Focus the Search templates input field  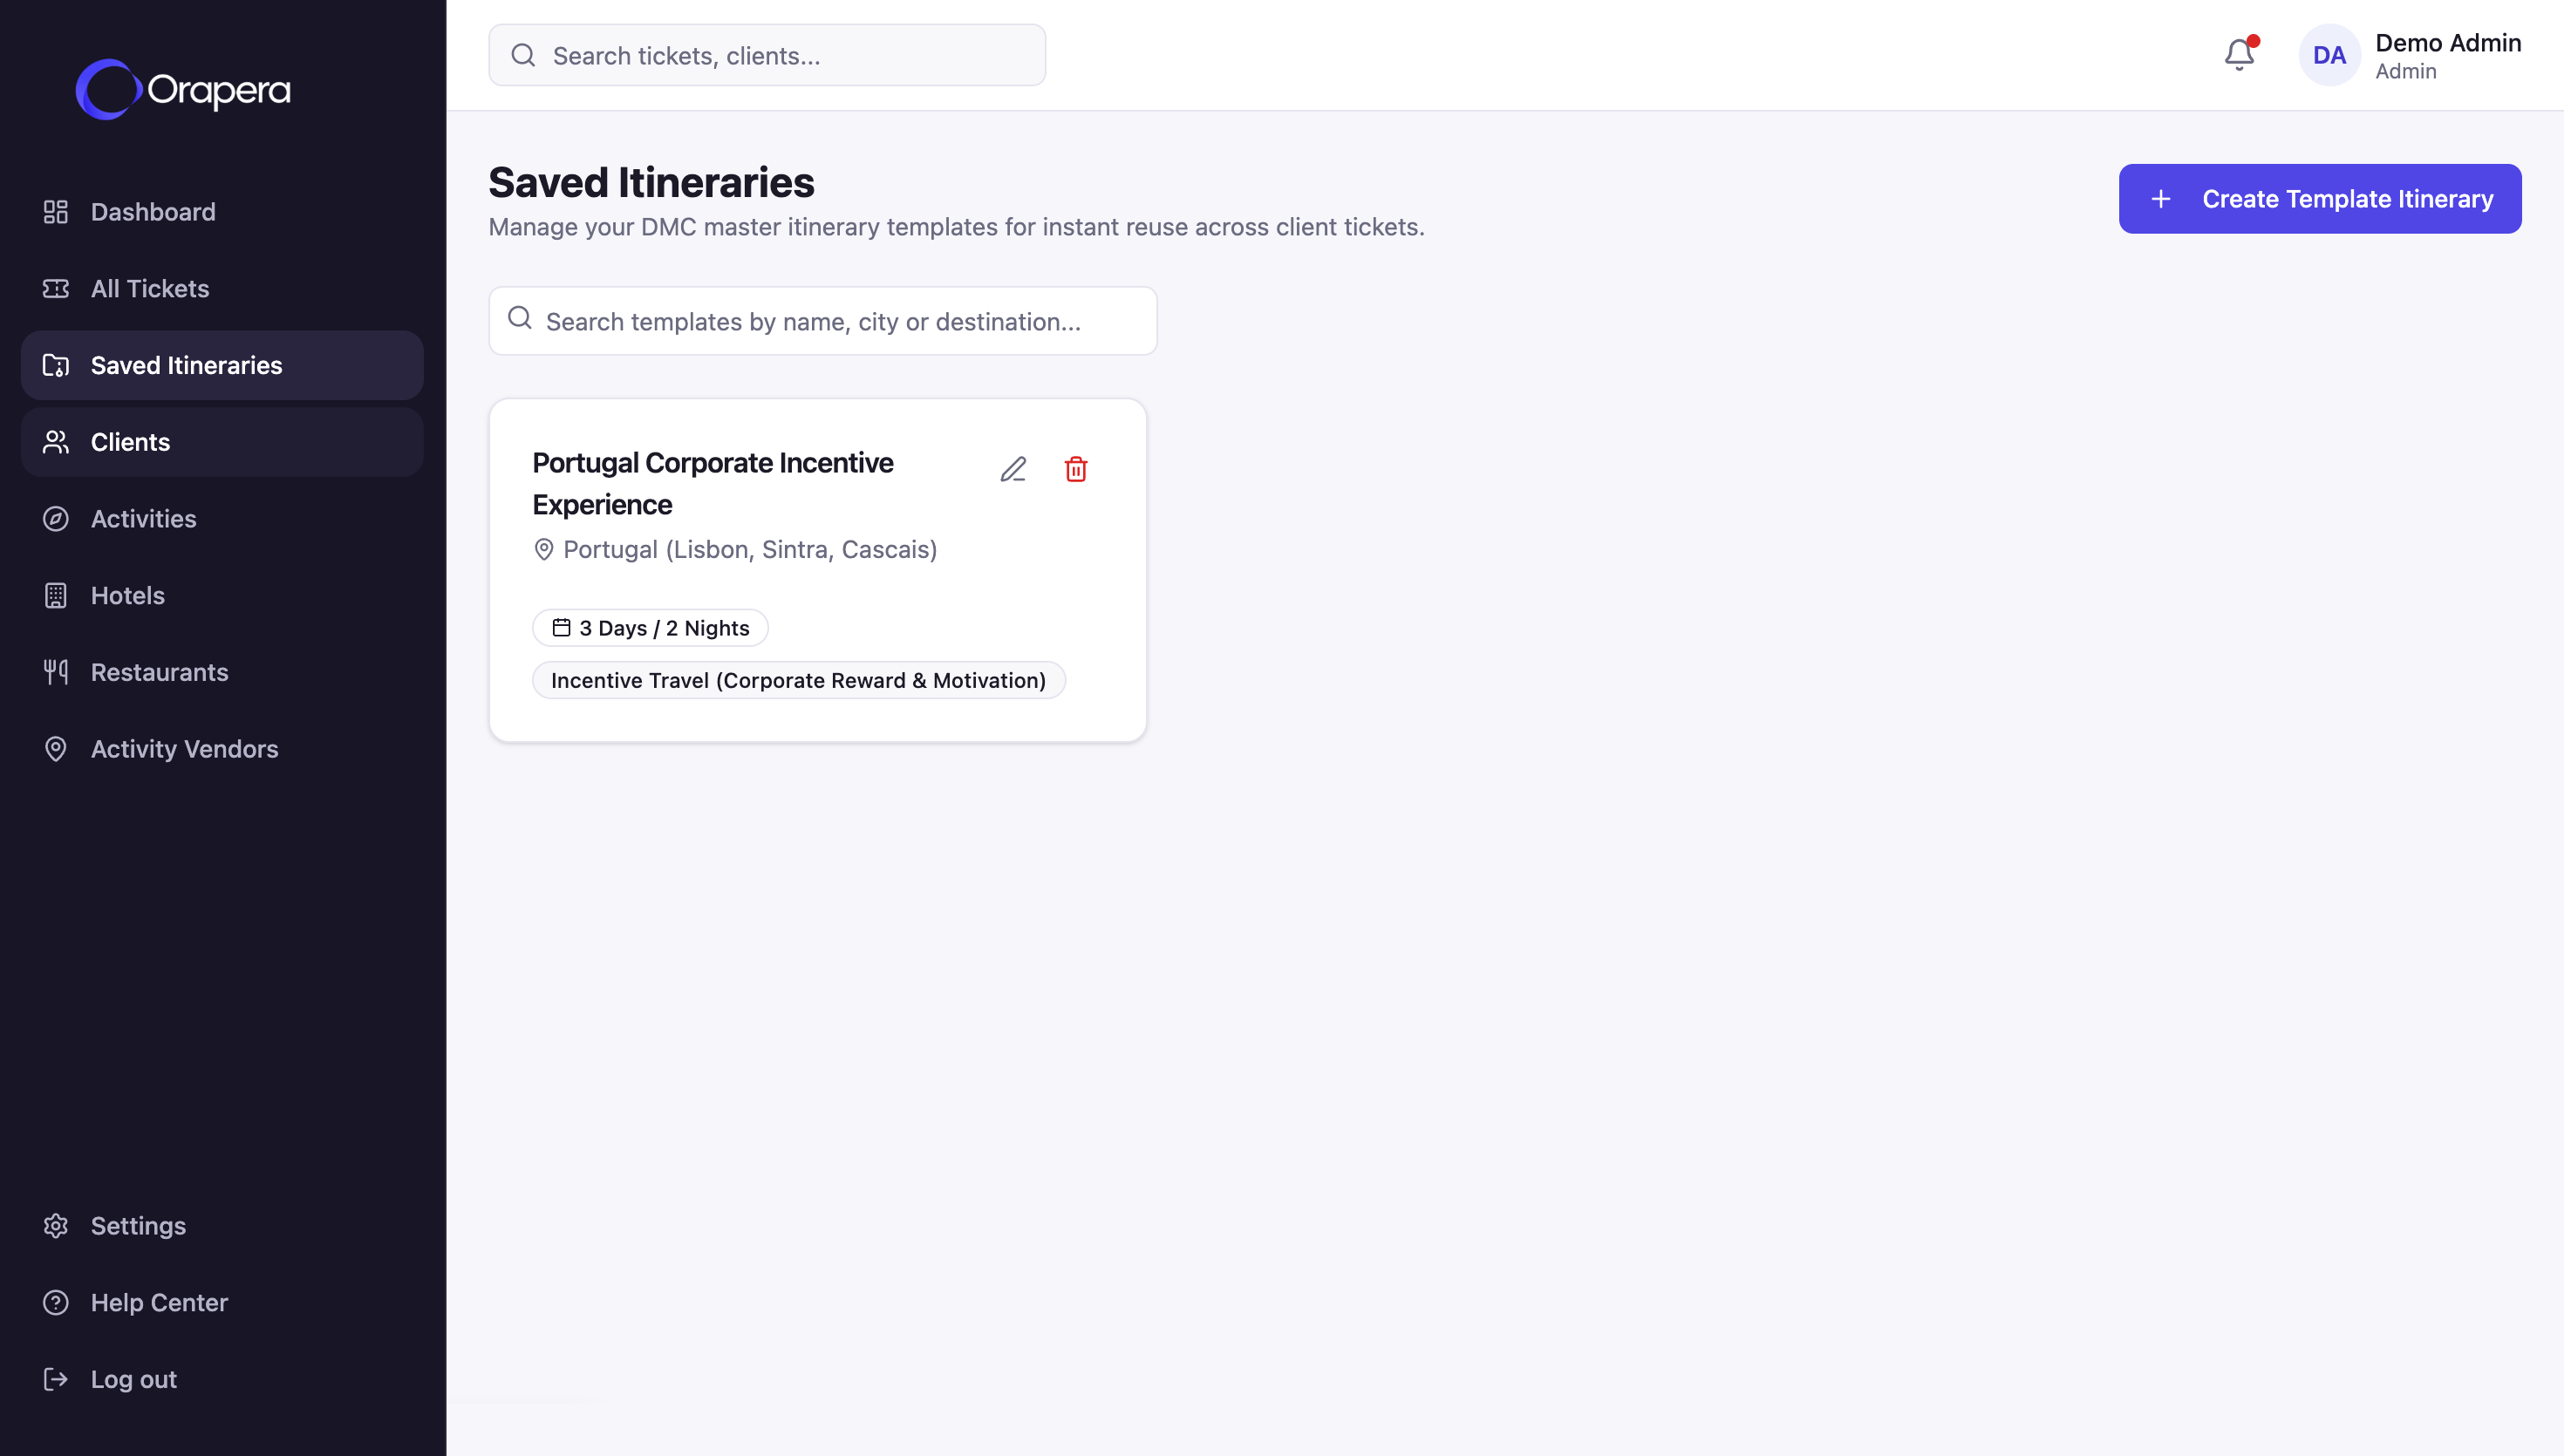pyautogui.click(x=823, y=321)
